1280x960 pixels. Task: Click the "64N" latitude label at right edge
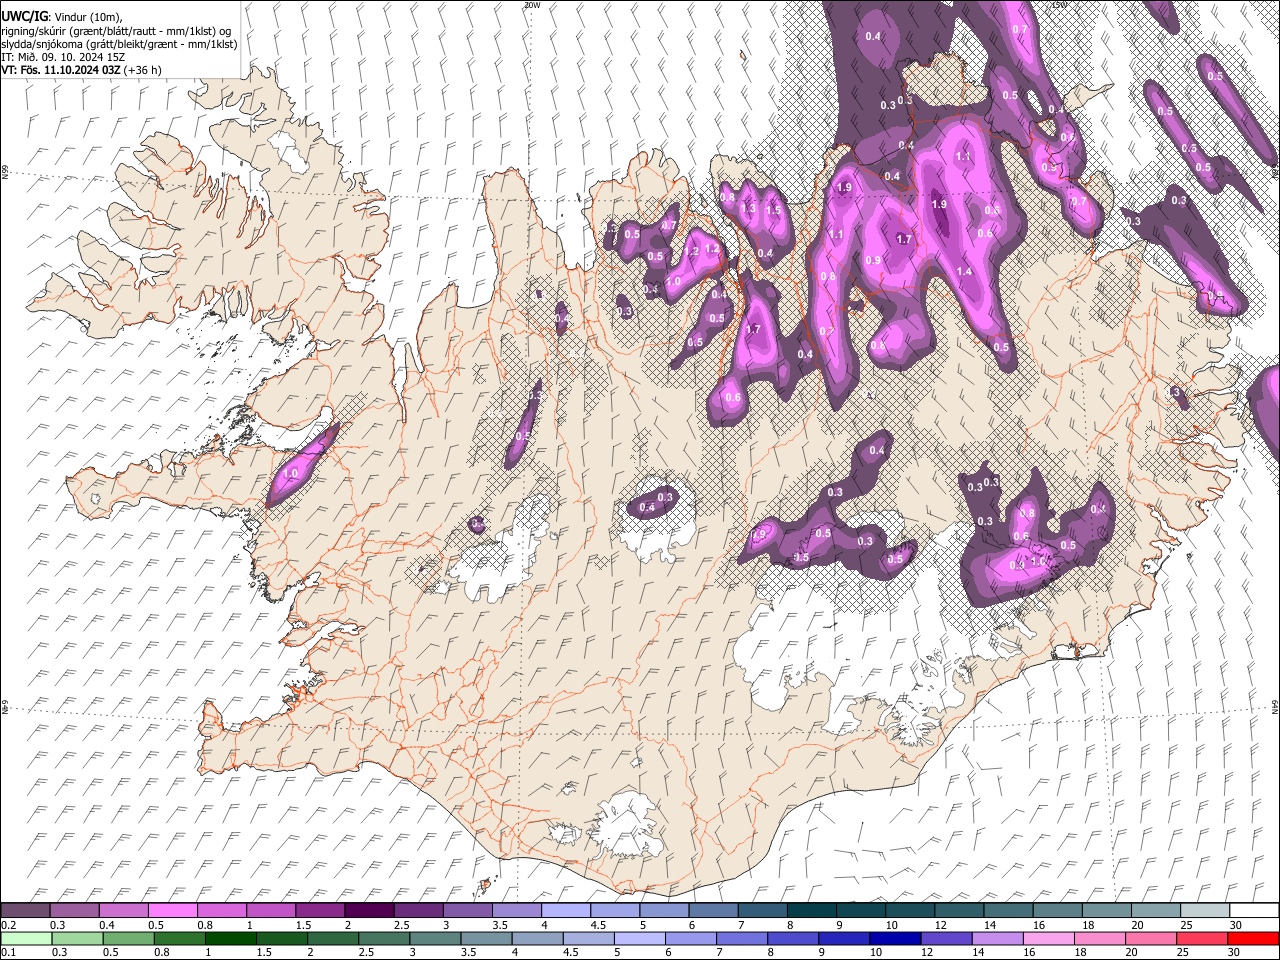(x=1275, y=707)
